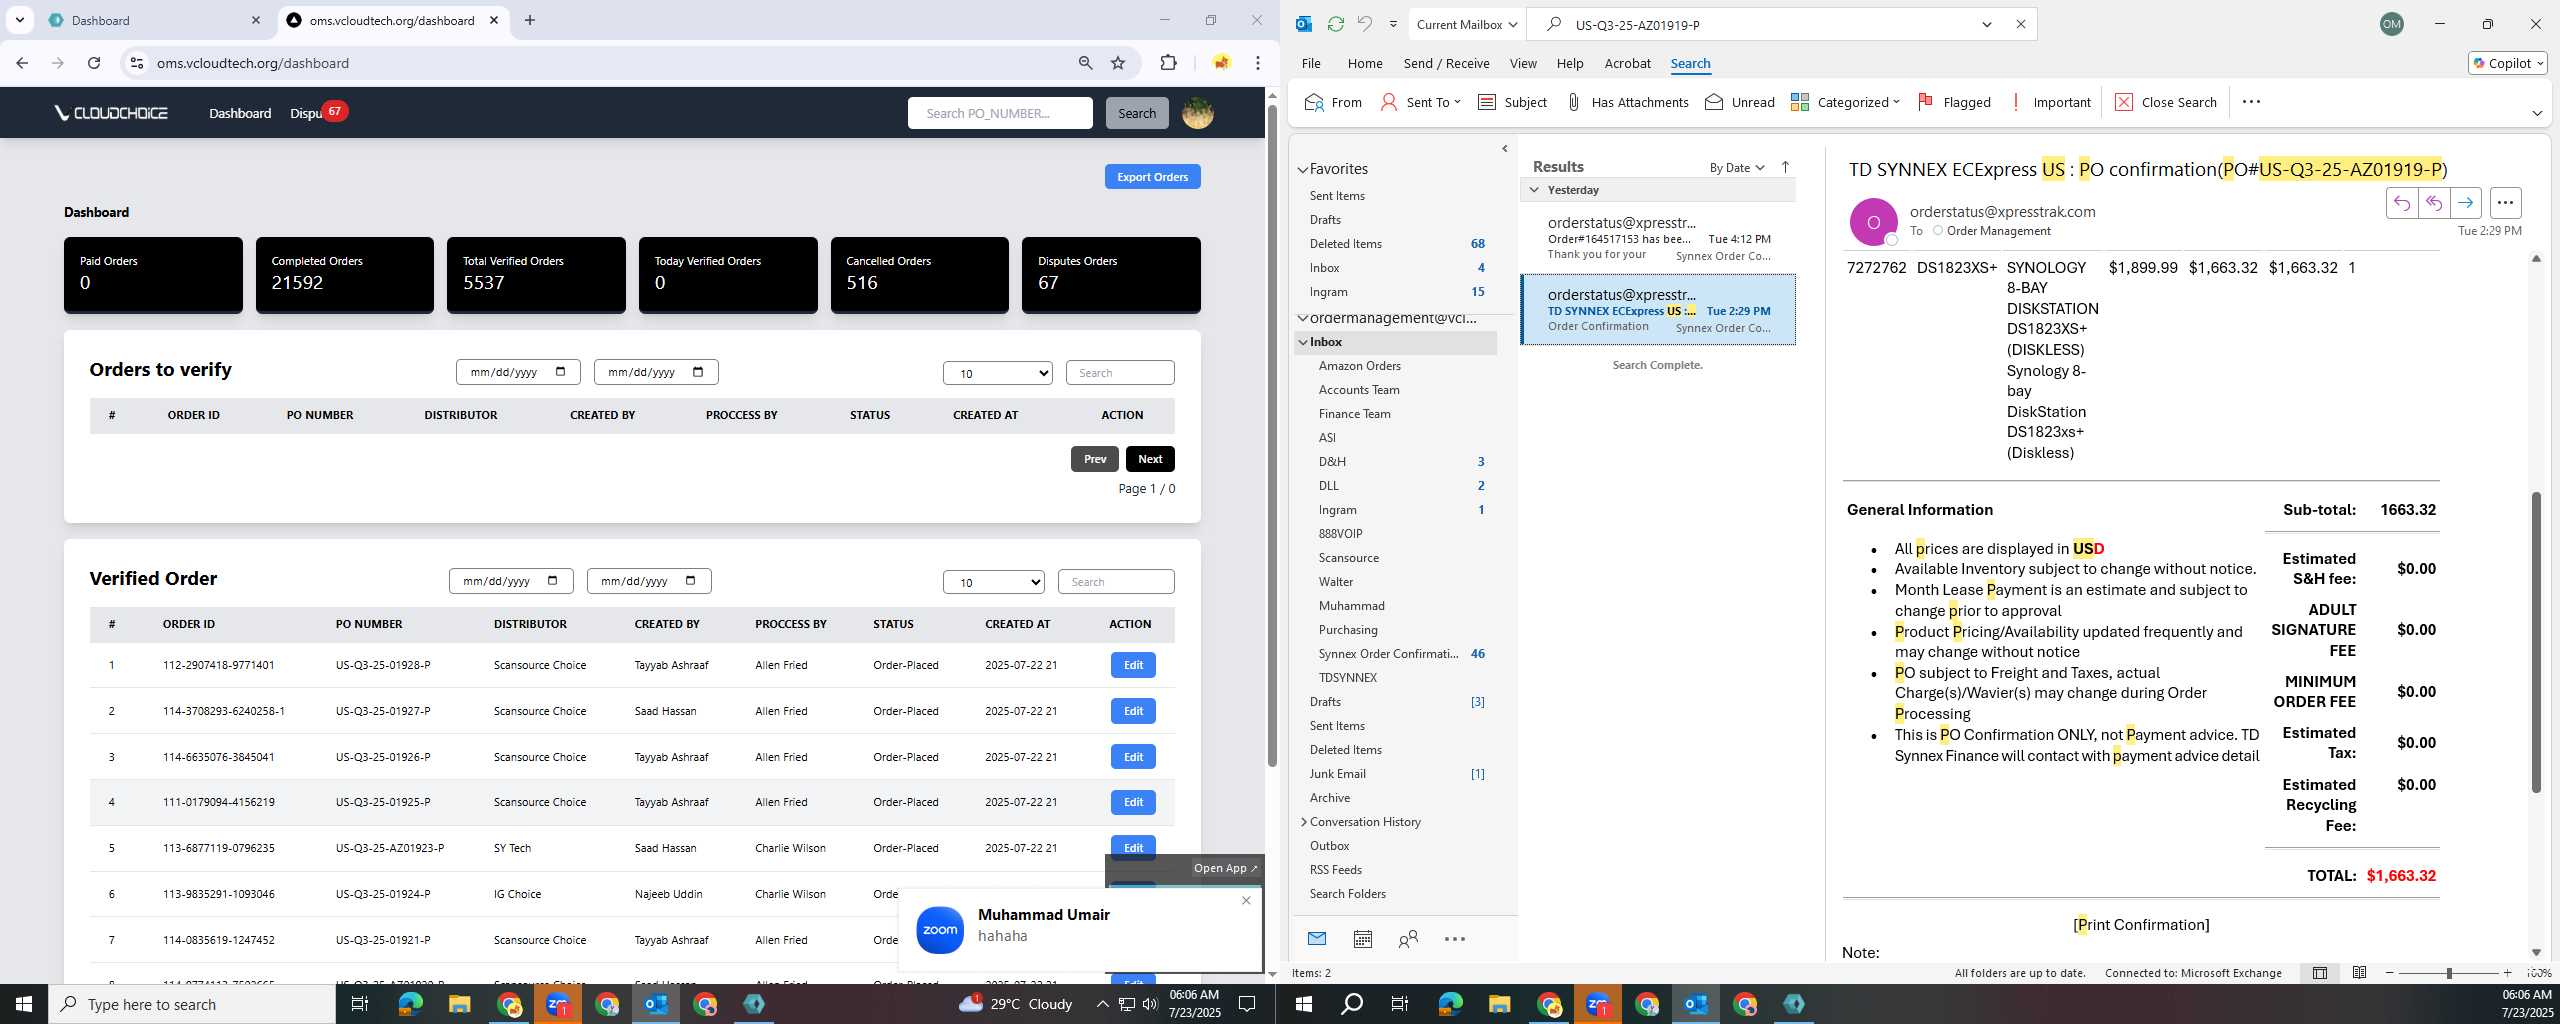2560x1024 pixels.
Task: Click zoom in plus on Outlook status bar
Action: (x=2507, y=973)
